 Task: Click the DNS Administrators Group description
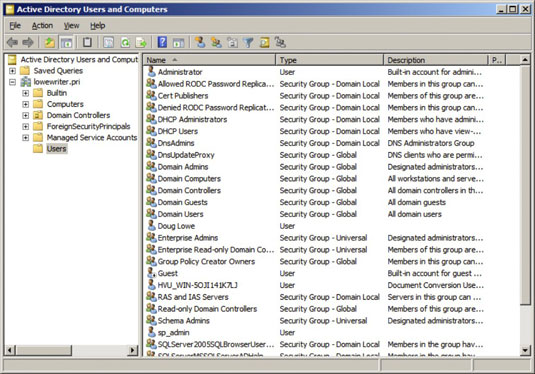pyautogui.click(x=431, y=143)
